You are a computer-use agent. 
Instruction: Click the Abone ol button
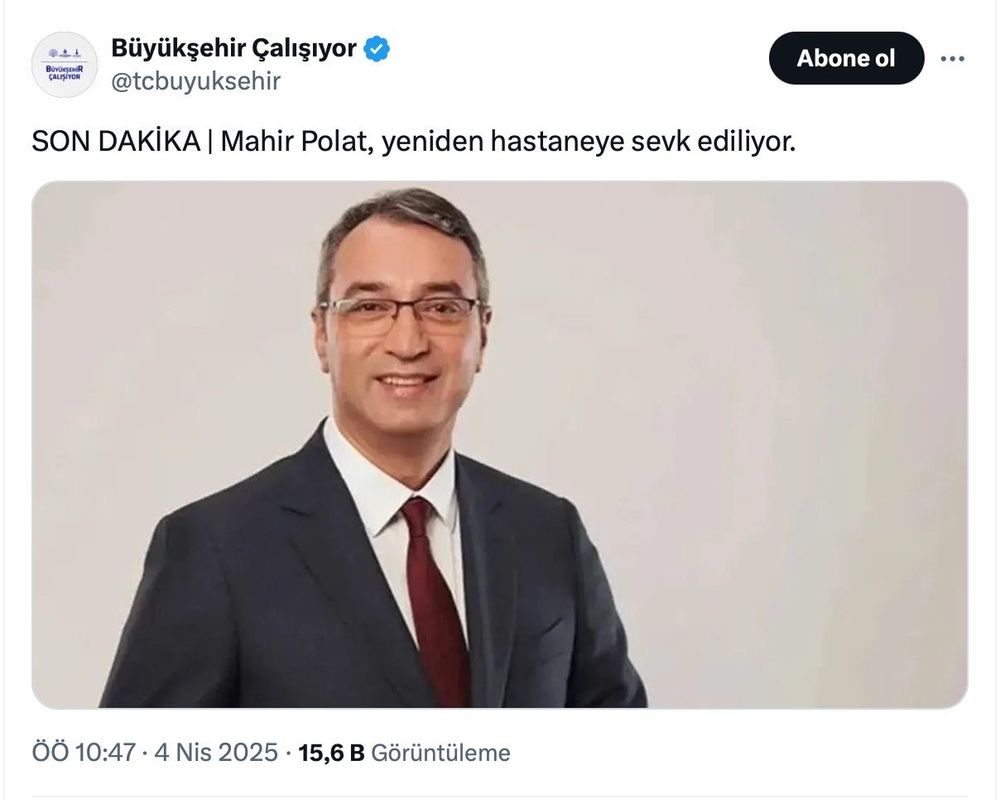846,58
